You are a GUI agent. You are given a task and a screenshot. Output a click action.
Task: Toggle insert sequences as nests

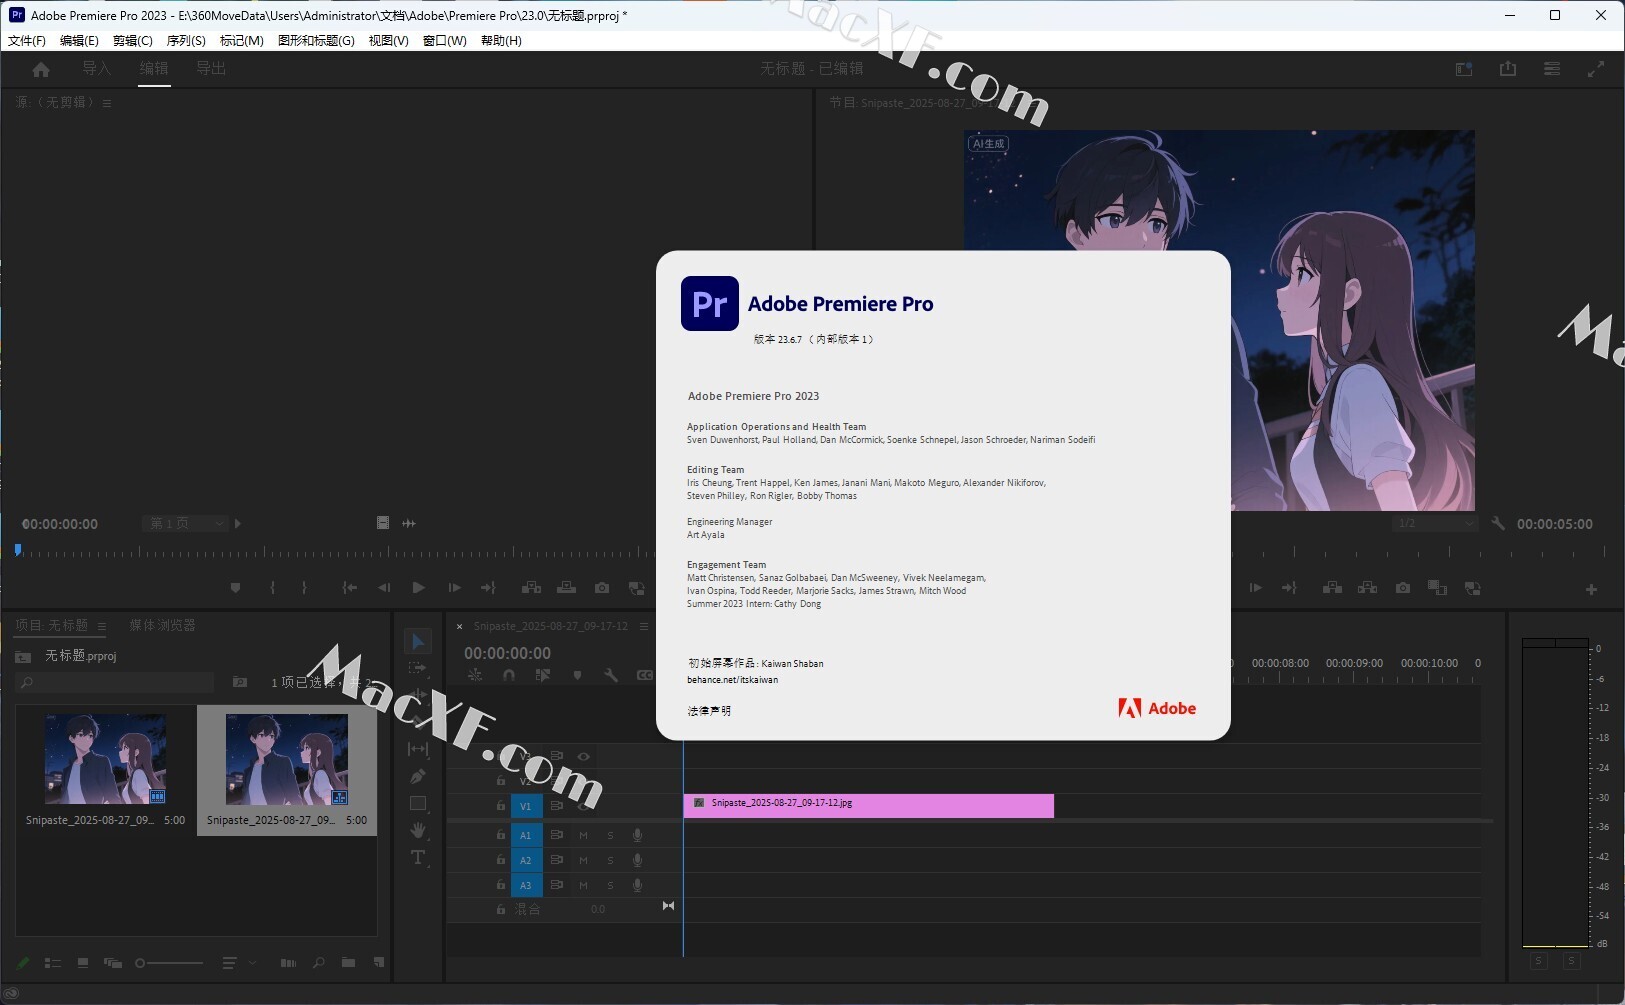[x=475, y=675]
